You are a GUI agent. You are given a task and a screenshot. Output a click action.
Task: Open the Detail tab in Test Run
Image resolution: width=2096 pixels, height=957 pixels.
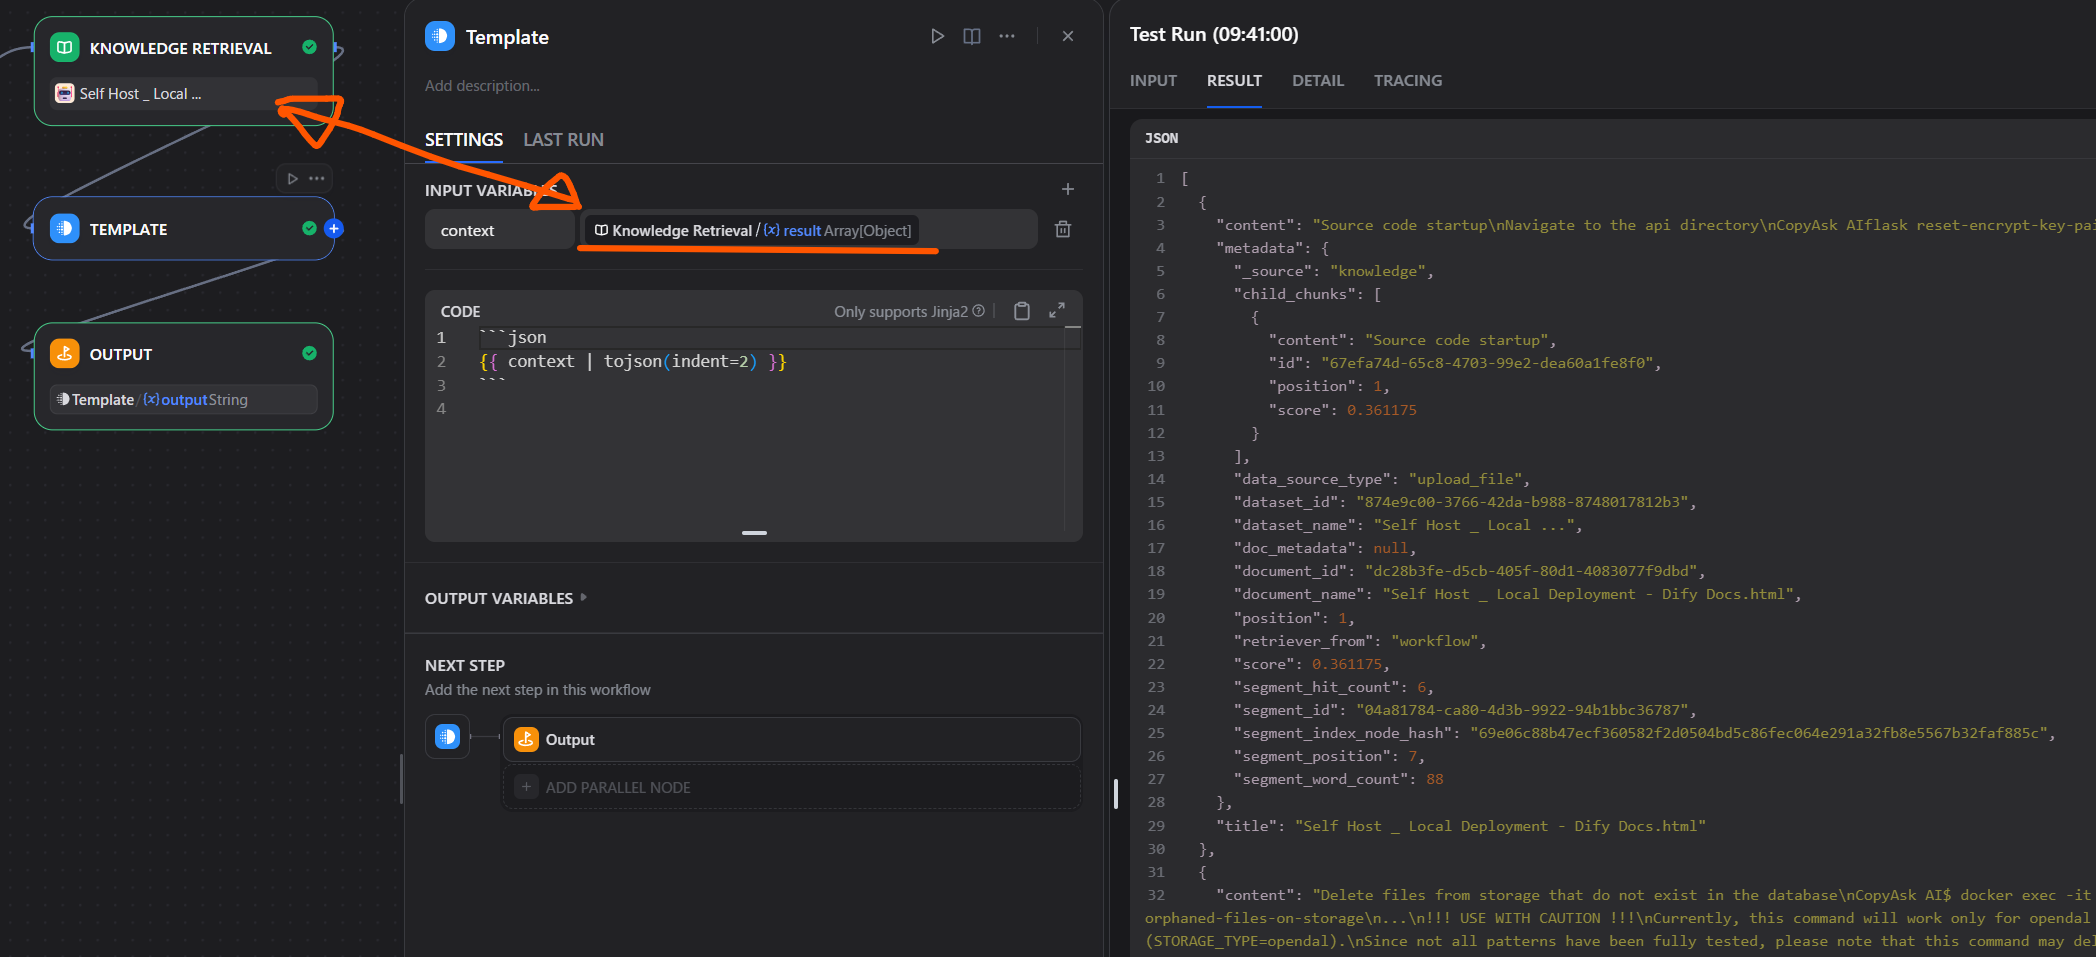[x=1317, y=81]
